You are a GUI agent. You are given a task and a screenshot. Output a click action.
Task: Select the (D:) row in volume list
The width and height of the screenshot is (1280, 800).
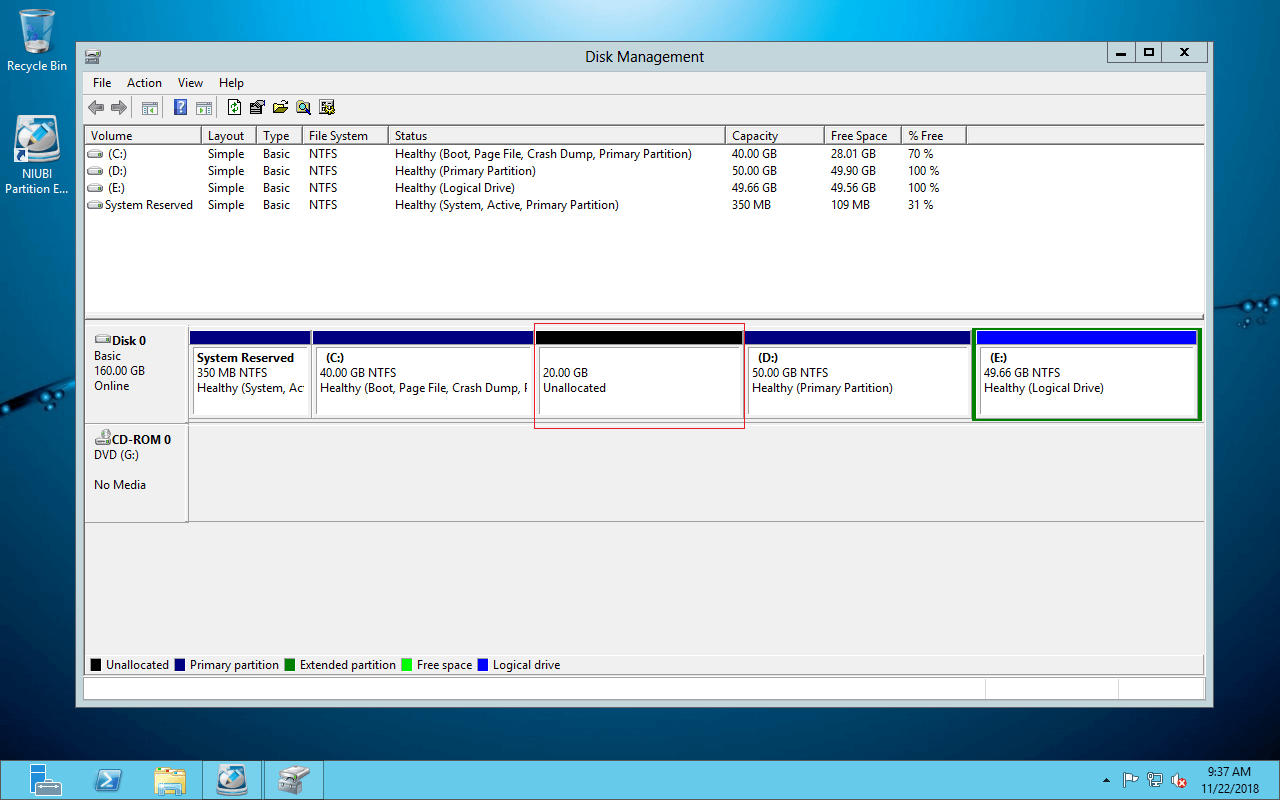coord(118,171)
